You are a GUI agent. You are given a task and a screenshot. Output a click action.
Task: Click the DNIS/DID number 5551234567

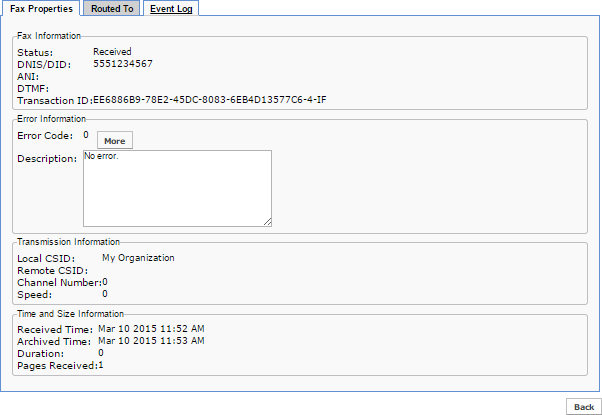[123, 64]
